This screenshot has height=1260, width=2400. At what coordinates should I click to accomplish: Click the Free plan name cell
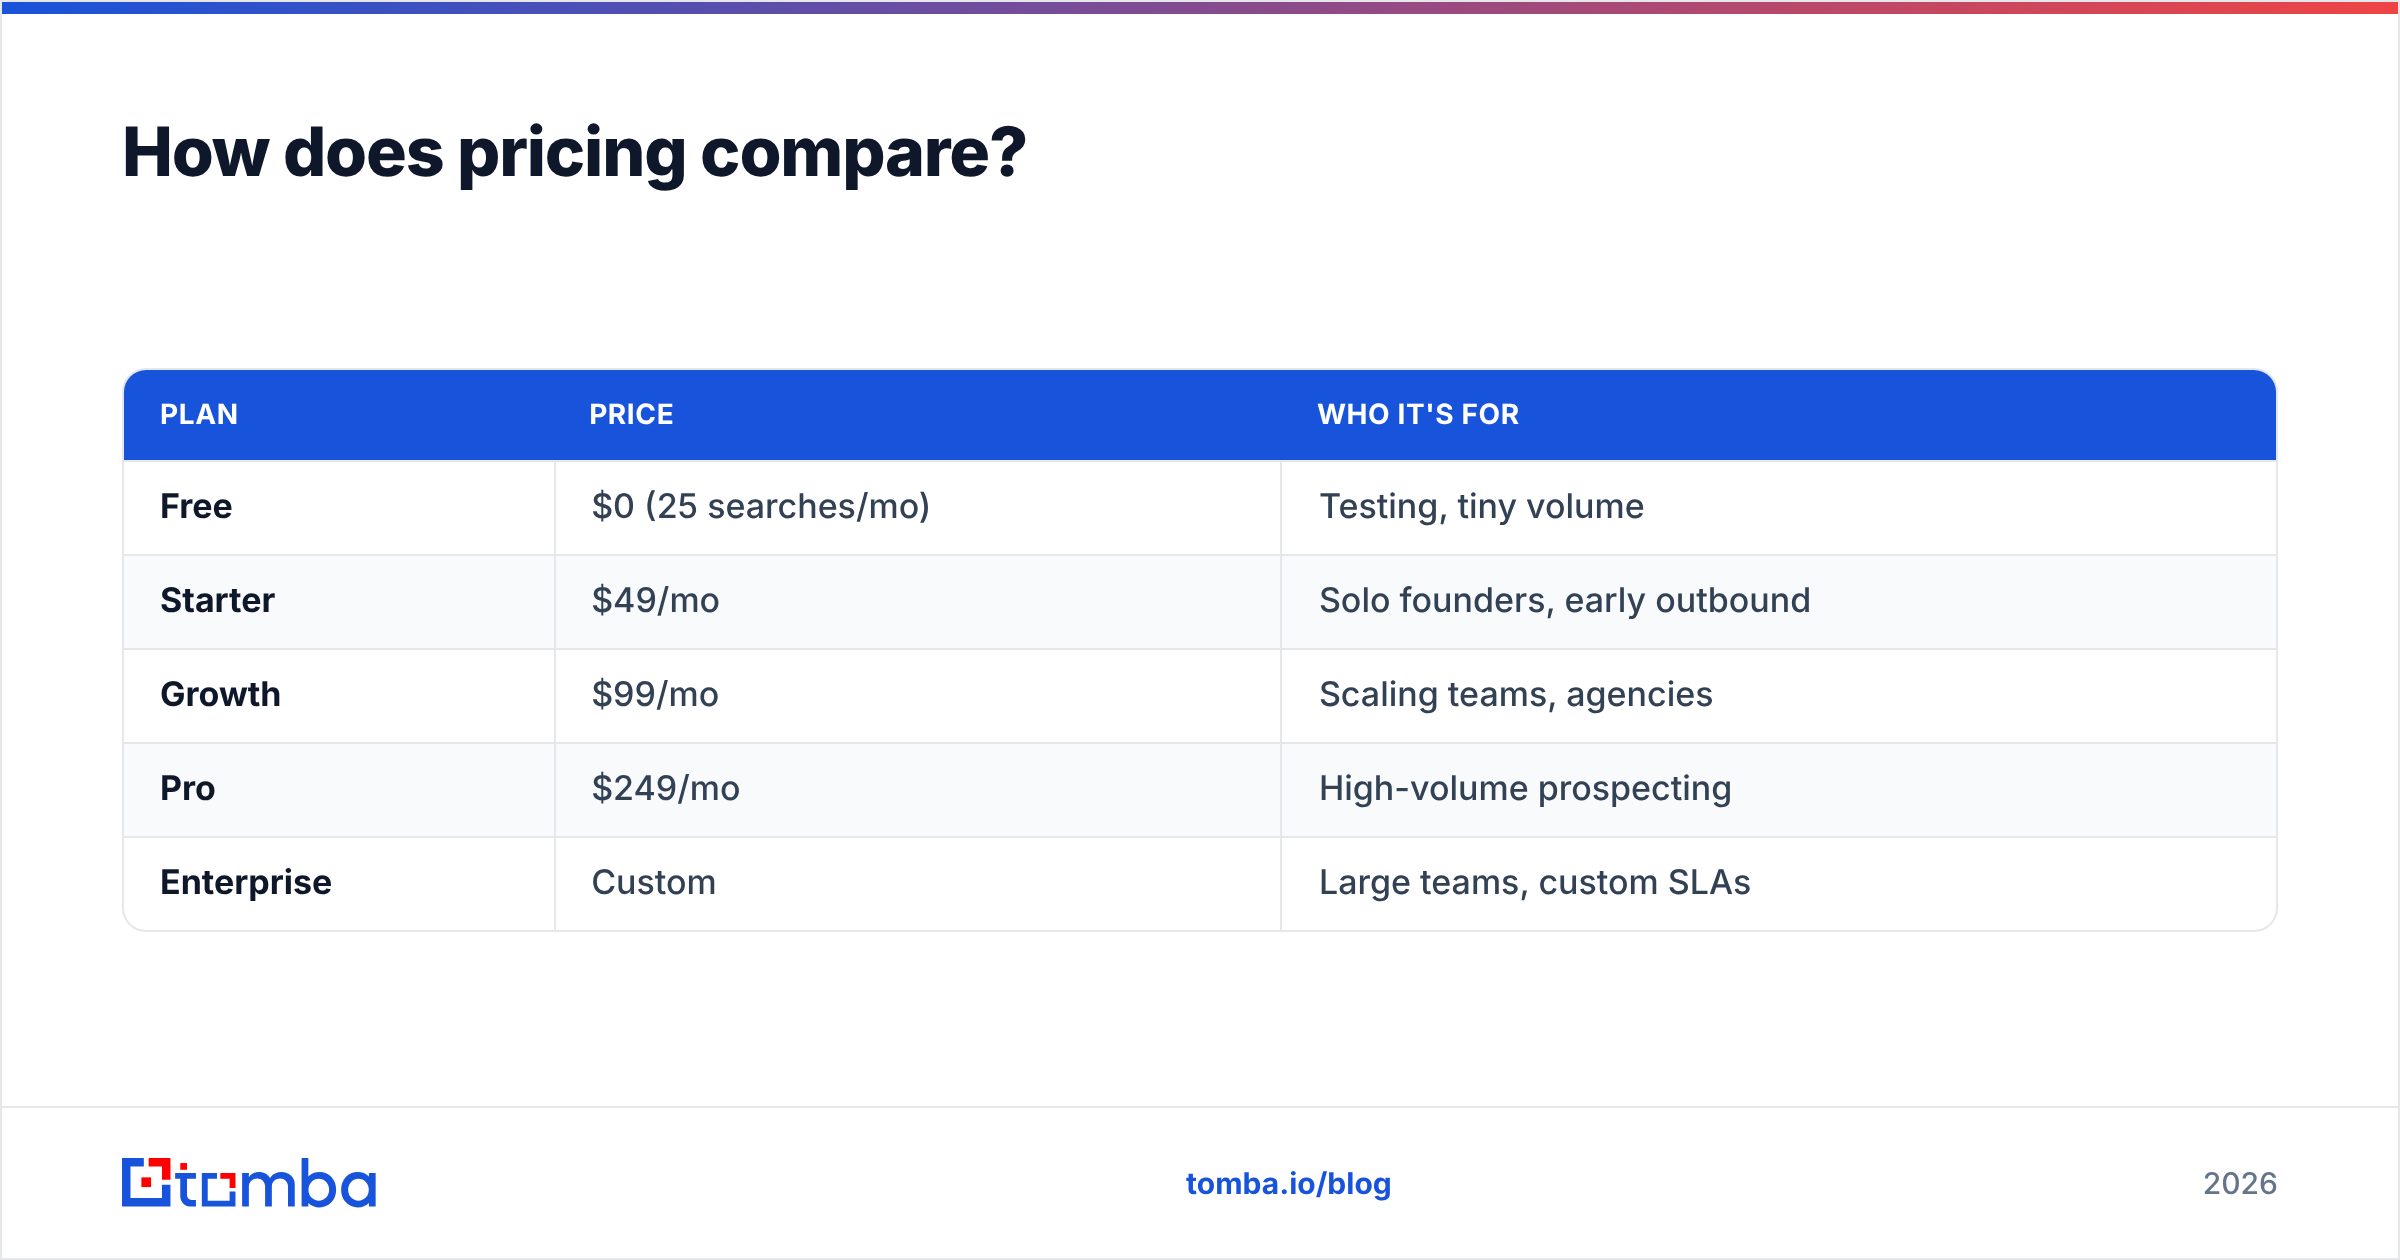click(x=339, y=507)
